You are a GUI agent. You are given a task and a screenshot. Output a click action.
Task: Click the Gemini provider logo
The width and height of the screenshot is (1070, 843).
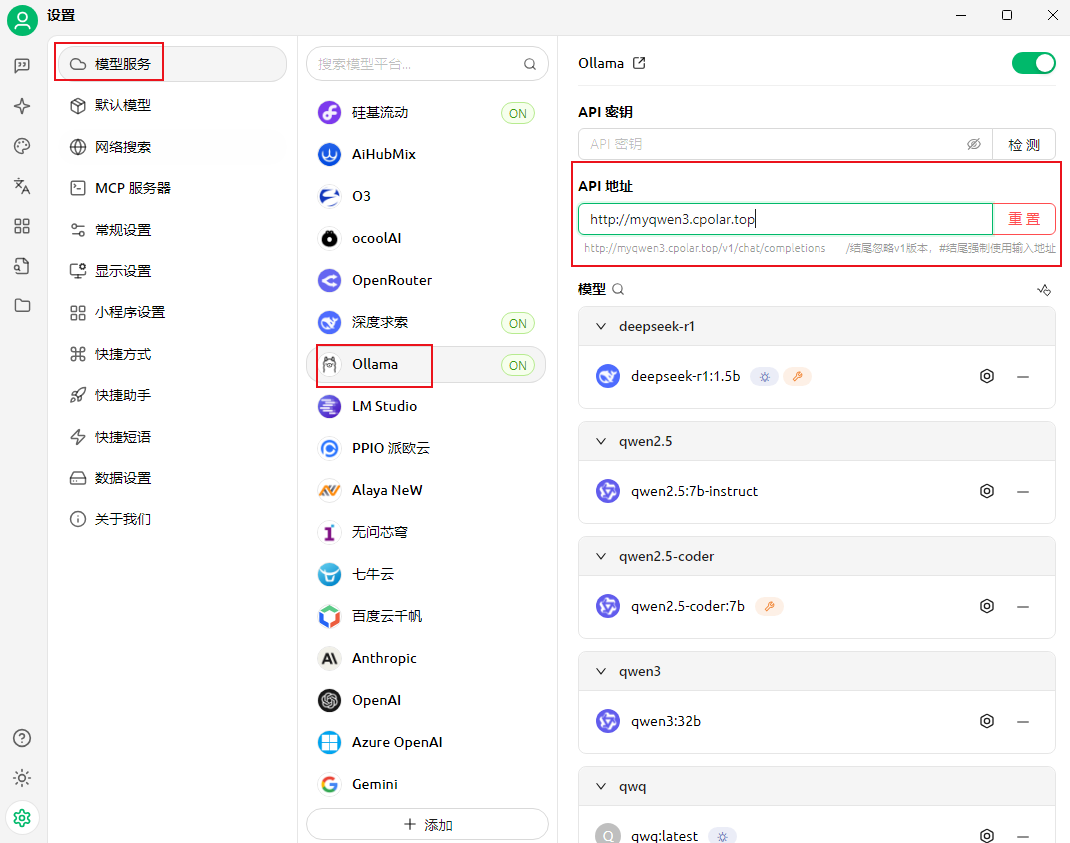pos(330,784)
